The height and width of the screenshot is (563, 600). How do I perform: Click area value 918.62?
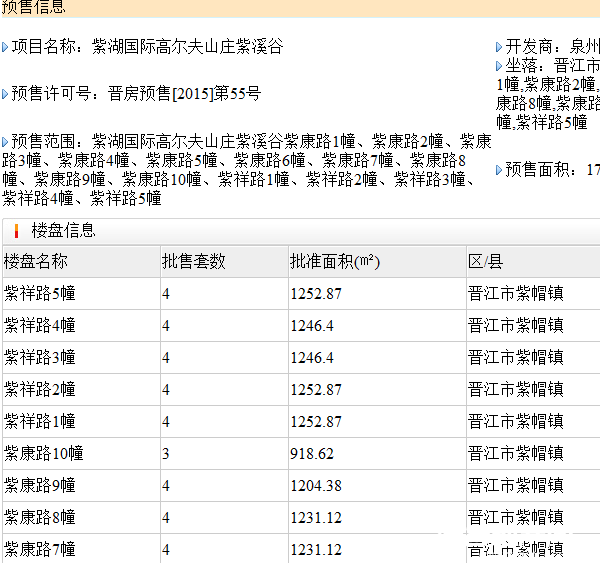(312, 454)
